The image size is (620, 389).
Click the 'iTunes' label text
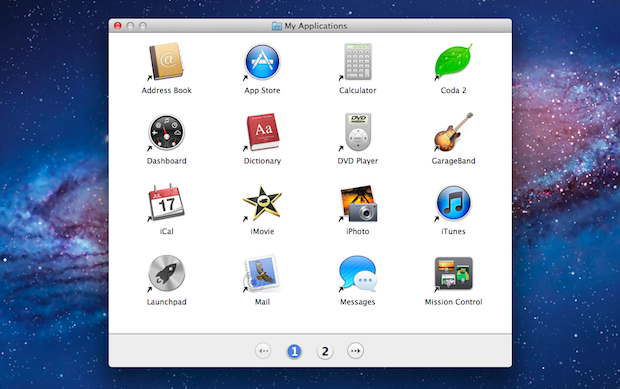pos(453,231)
